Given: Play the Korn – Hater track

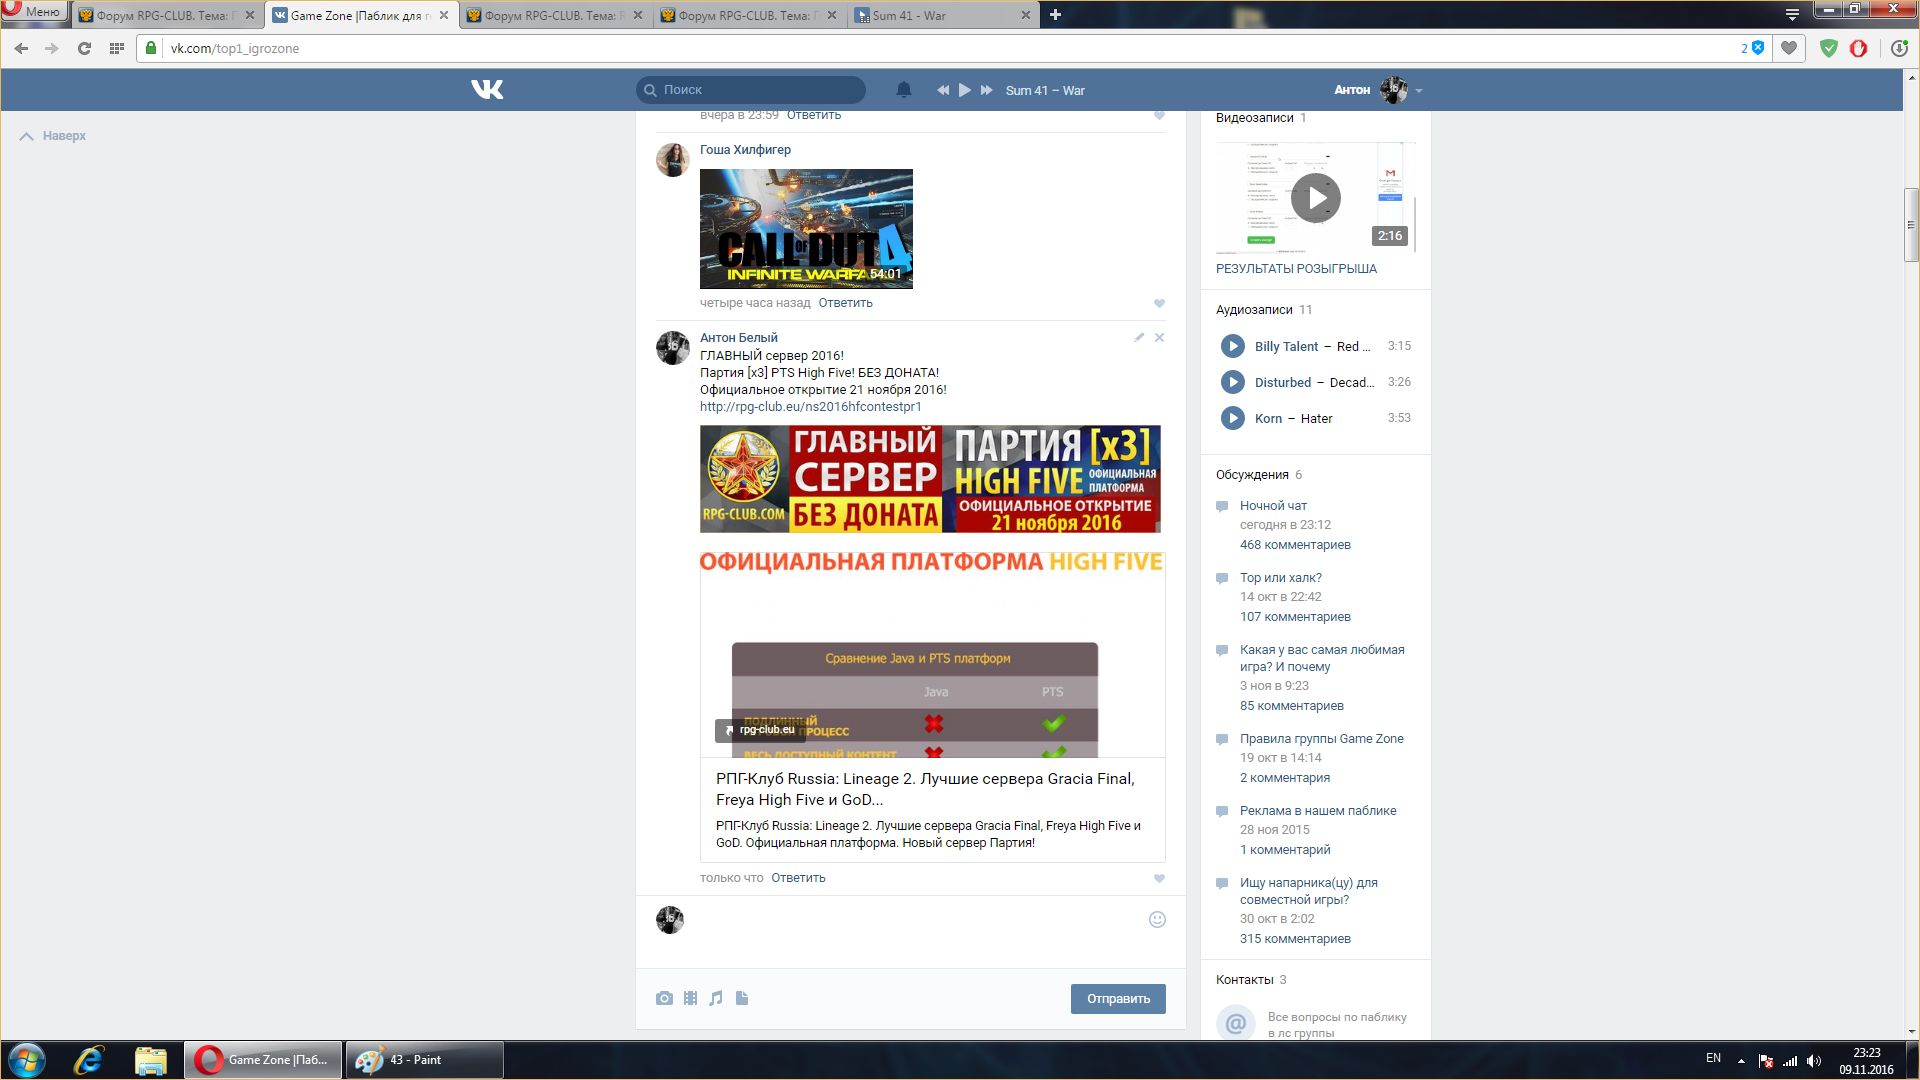Looking at the screenshot, I should tap(1232, 418).
